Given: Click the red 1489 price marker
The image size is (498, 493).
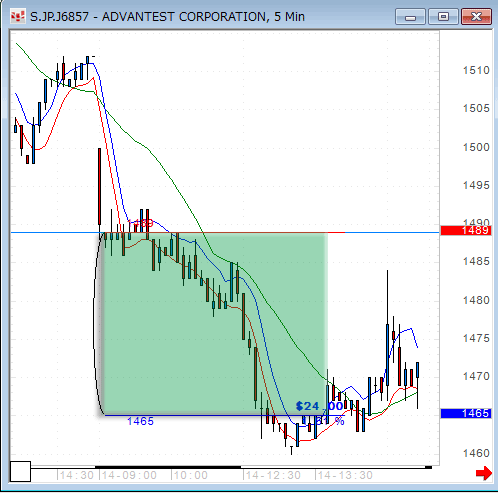Looking at the screenshot, I should 466,230.
